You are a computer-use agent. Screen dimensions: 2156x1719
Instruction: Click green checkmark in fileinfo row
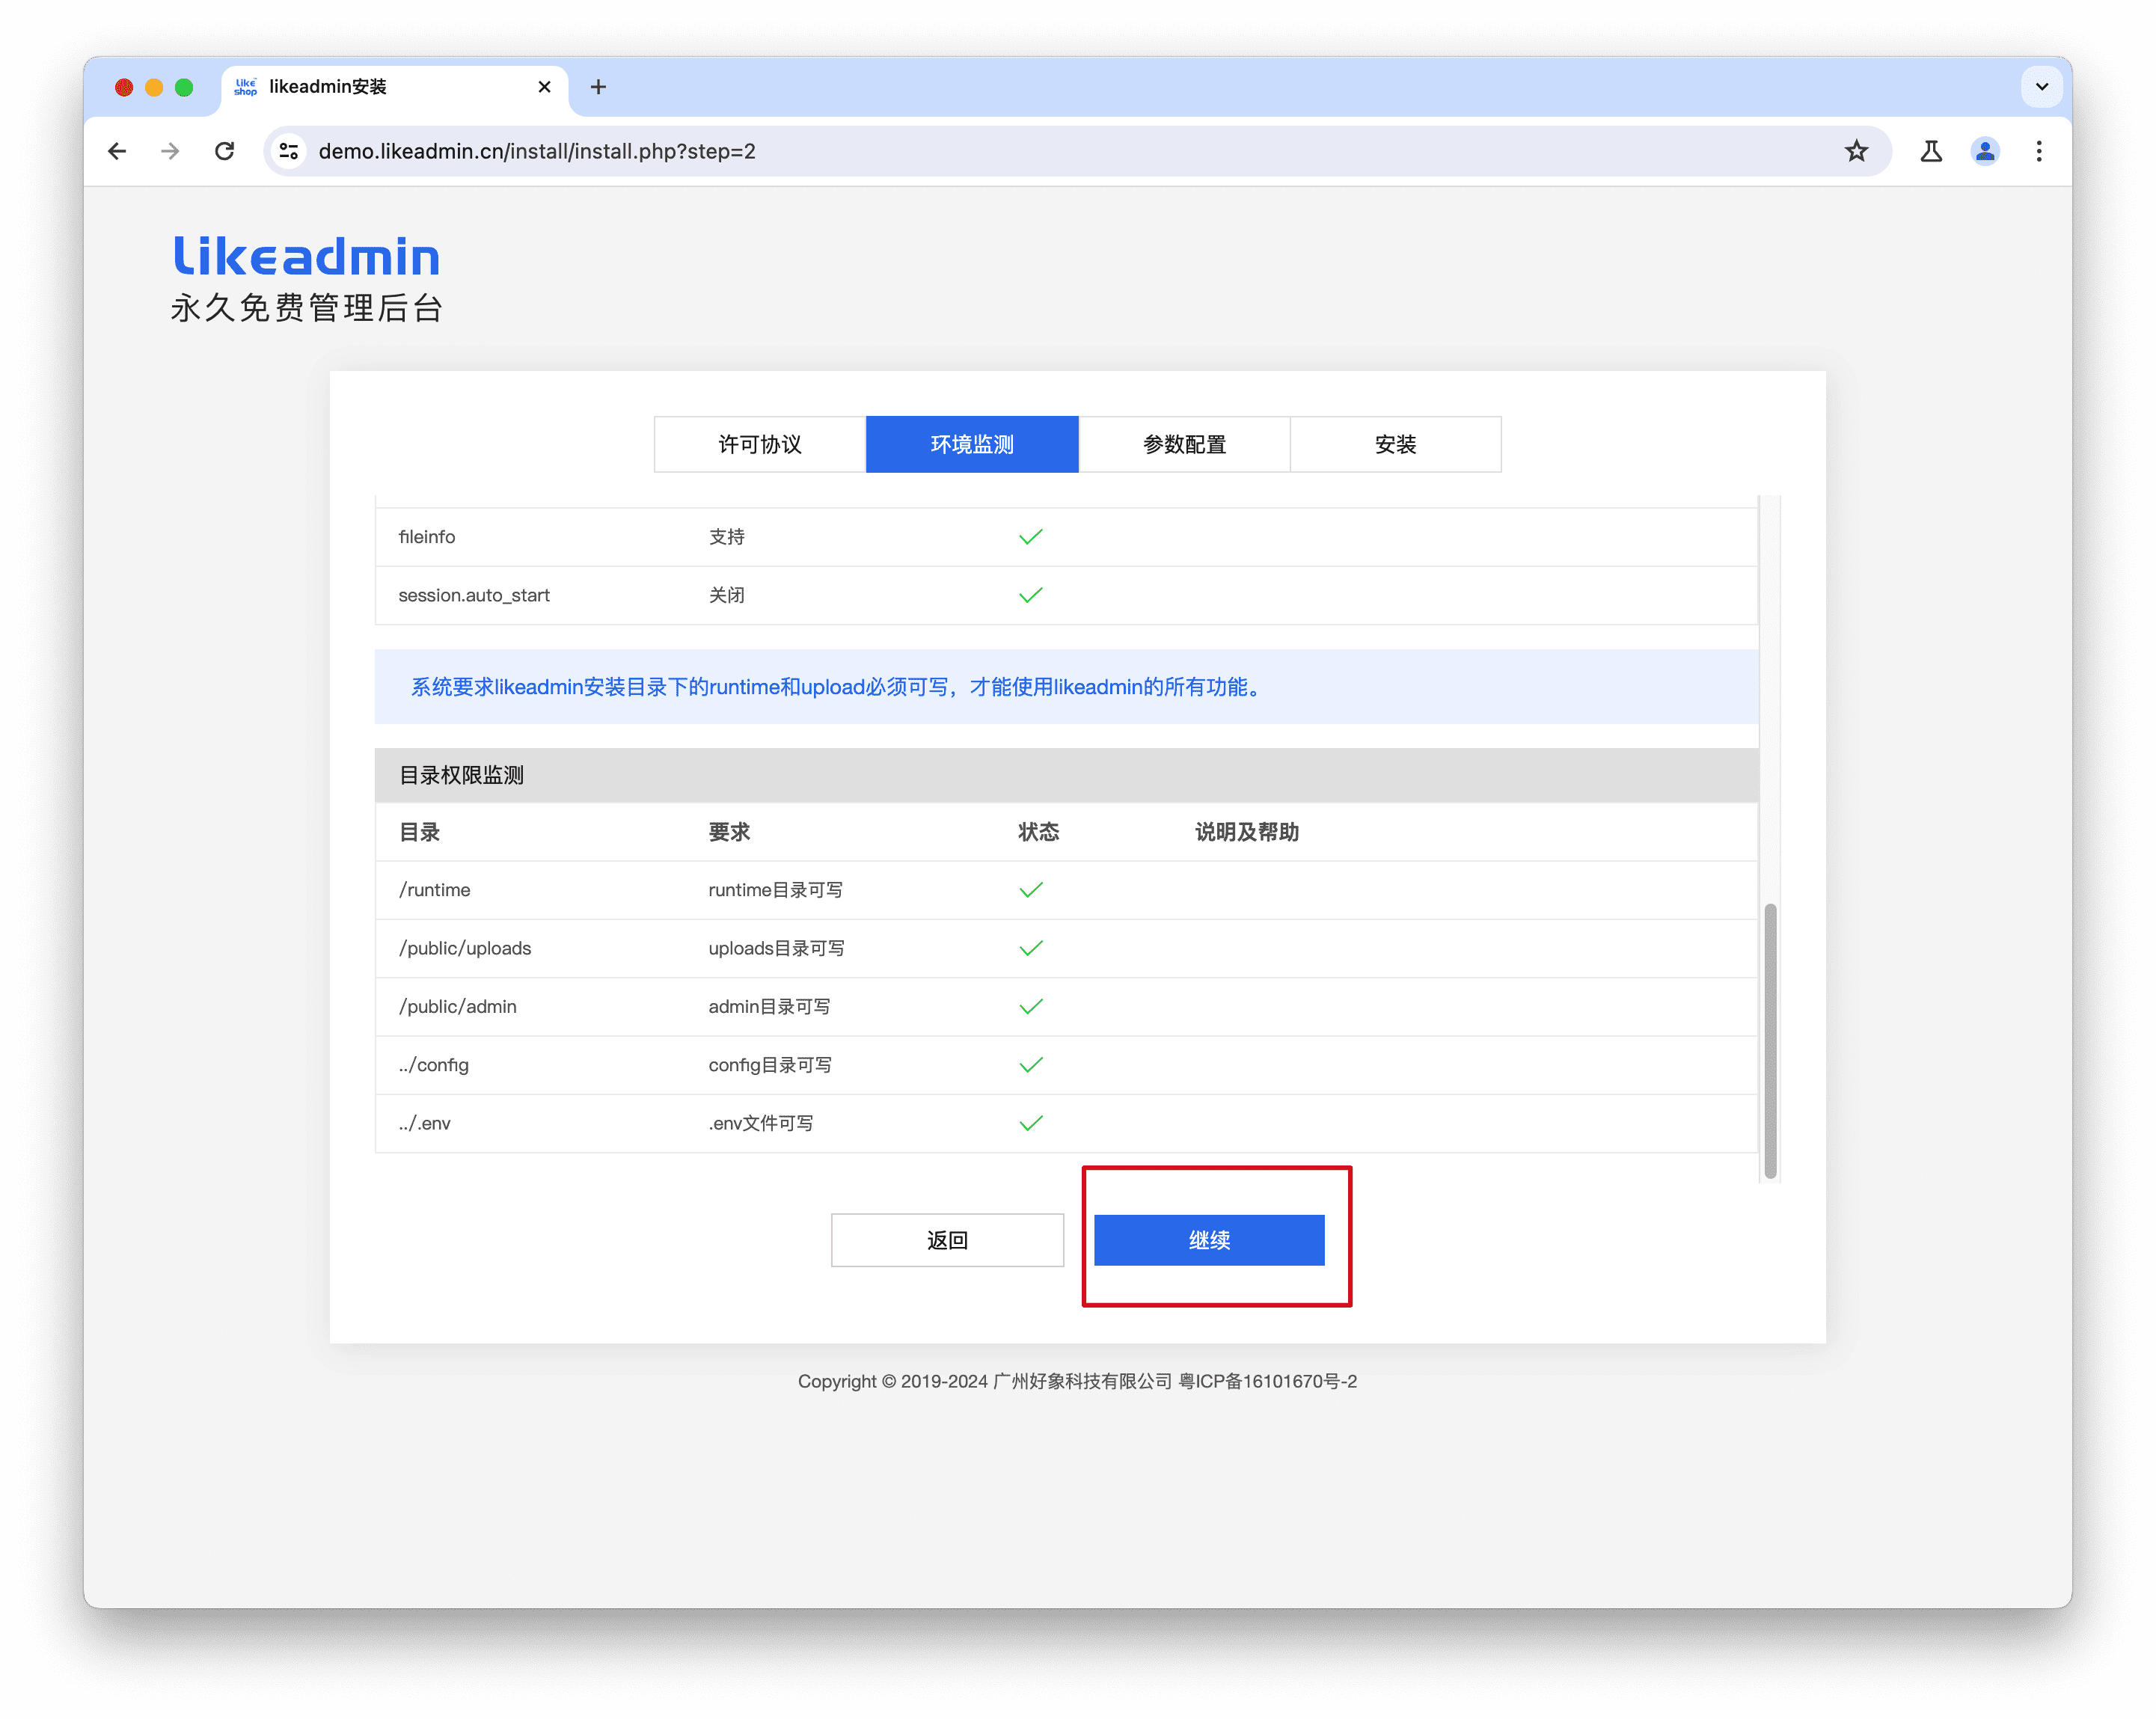1031,537
